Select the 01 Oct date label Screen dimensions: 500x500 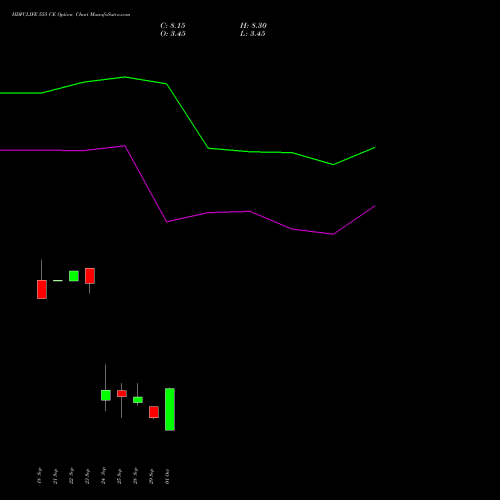coord(167,476)
